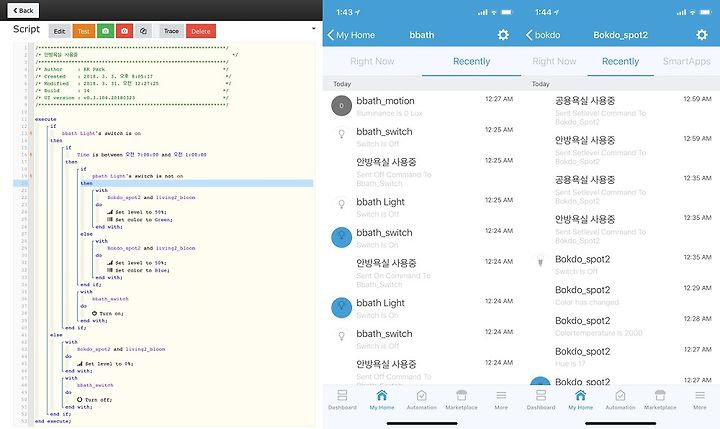This screenshot has height=429, width=720.
Task: Open Bokdo_spot2 'Colortemperature is 2000' entry
Action: pos(621,326)
